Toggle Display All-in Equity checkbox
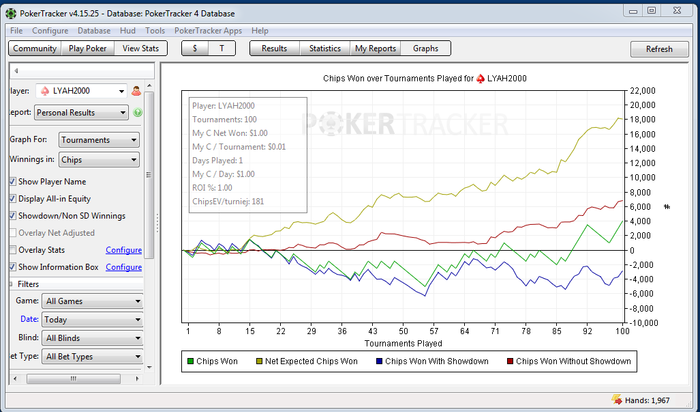 pyautogui.click(x=13, y=199)
